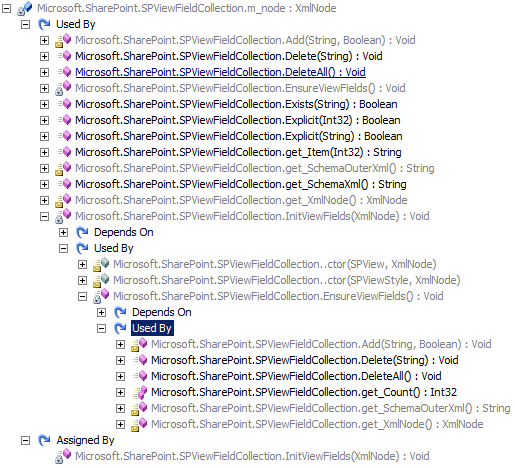Click the arrow icon beside first Depends On
This screenshot has height=468, width=515.
click(x=82, y=232)
